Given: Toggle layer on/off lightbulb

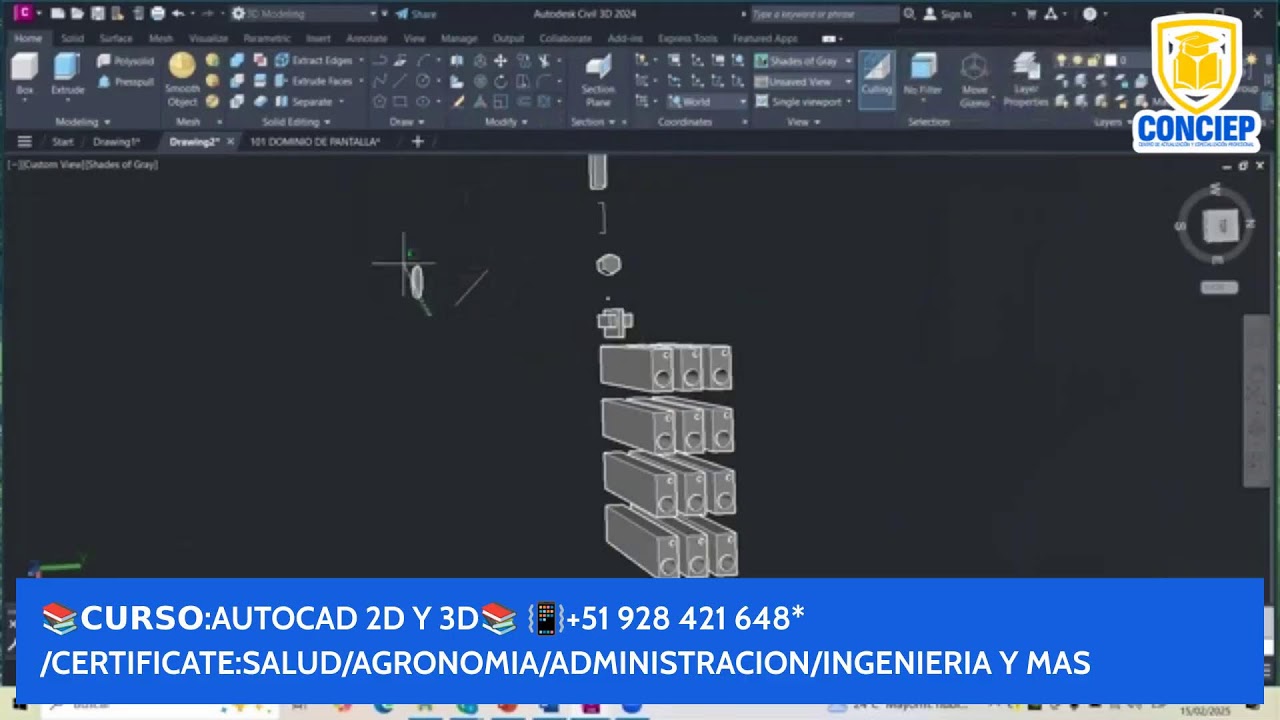Looking at the screenshot, I should 1063,61.
